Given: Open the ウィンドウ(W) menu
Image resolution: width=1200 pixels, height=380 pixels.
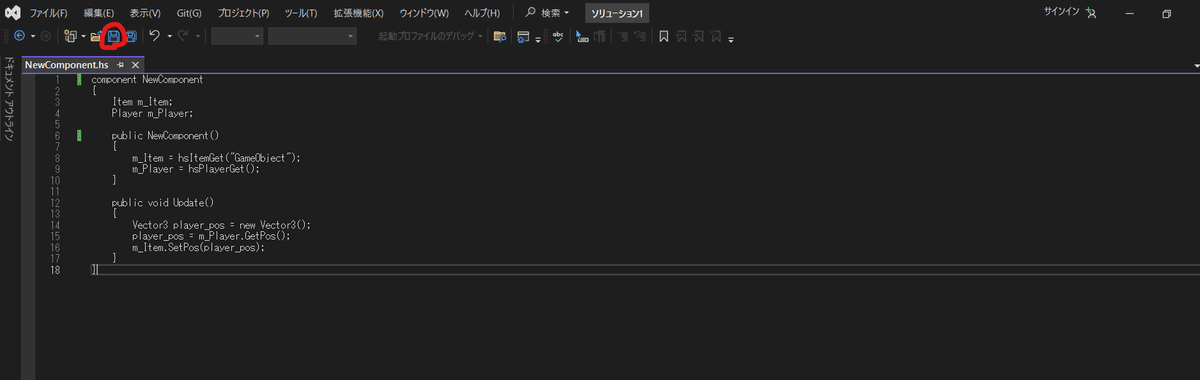Looking at the screenshot, I should (424, 14).
